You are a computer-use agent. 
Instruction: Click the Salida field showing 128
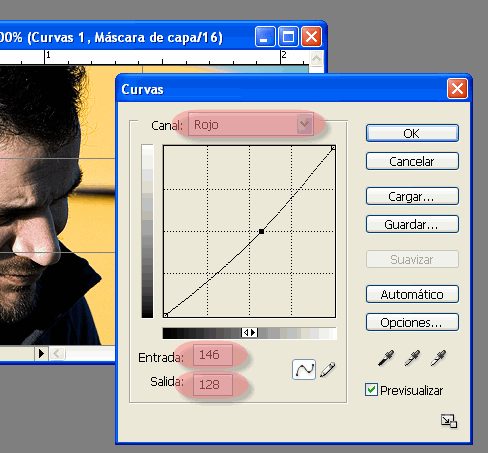(x=213, y=385)
